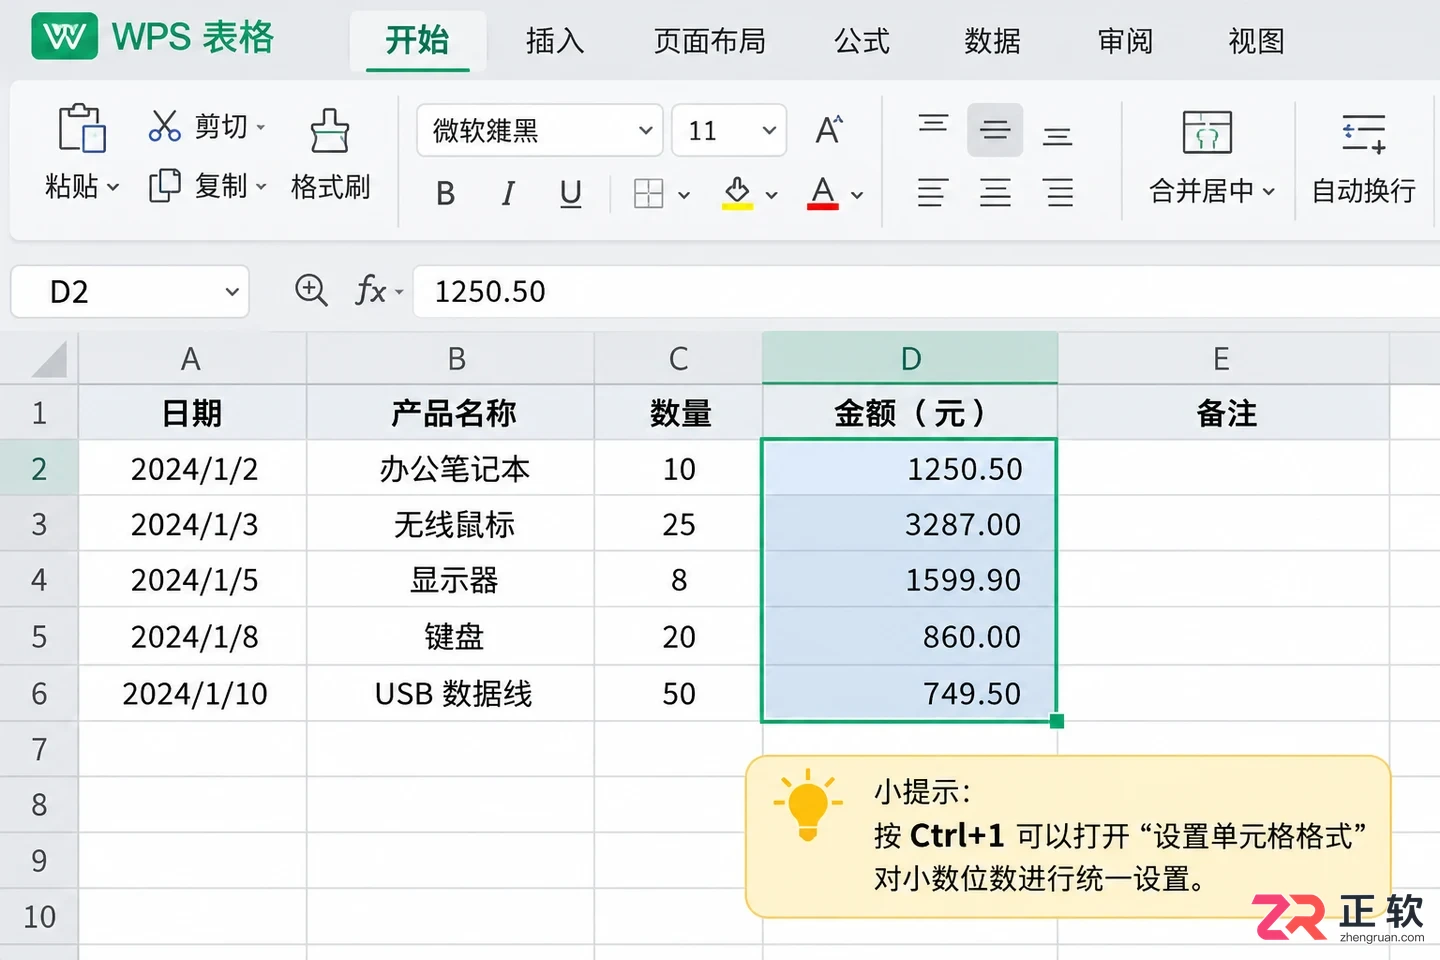Expand the font color dropdown arrow
The width and height of the screenshot is (1440, 960).
coord(857,195)
